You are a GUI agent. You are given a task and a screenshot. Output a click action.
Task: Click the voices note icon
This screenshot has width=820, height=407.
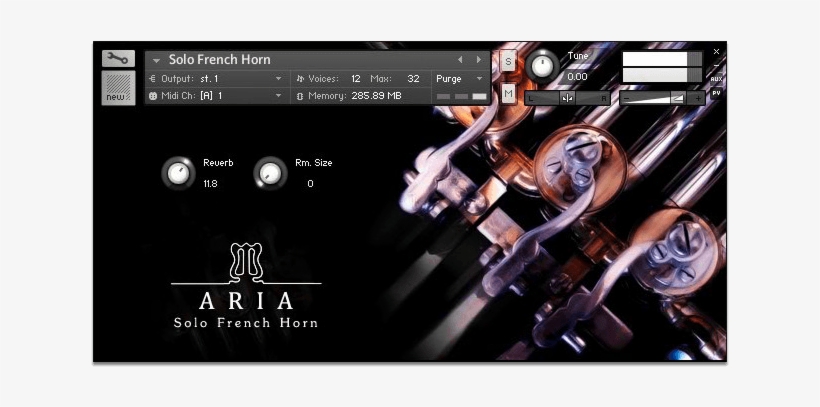point(300,79)
